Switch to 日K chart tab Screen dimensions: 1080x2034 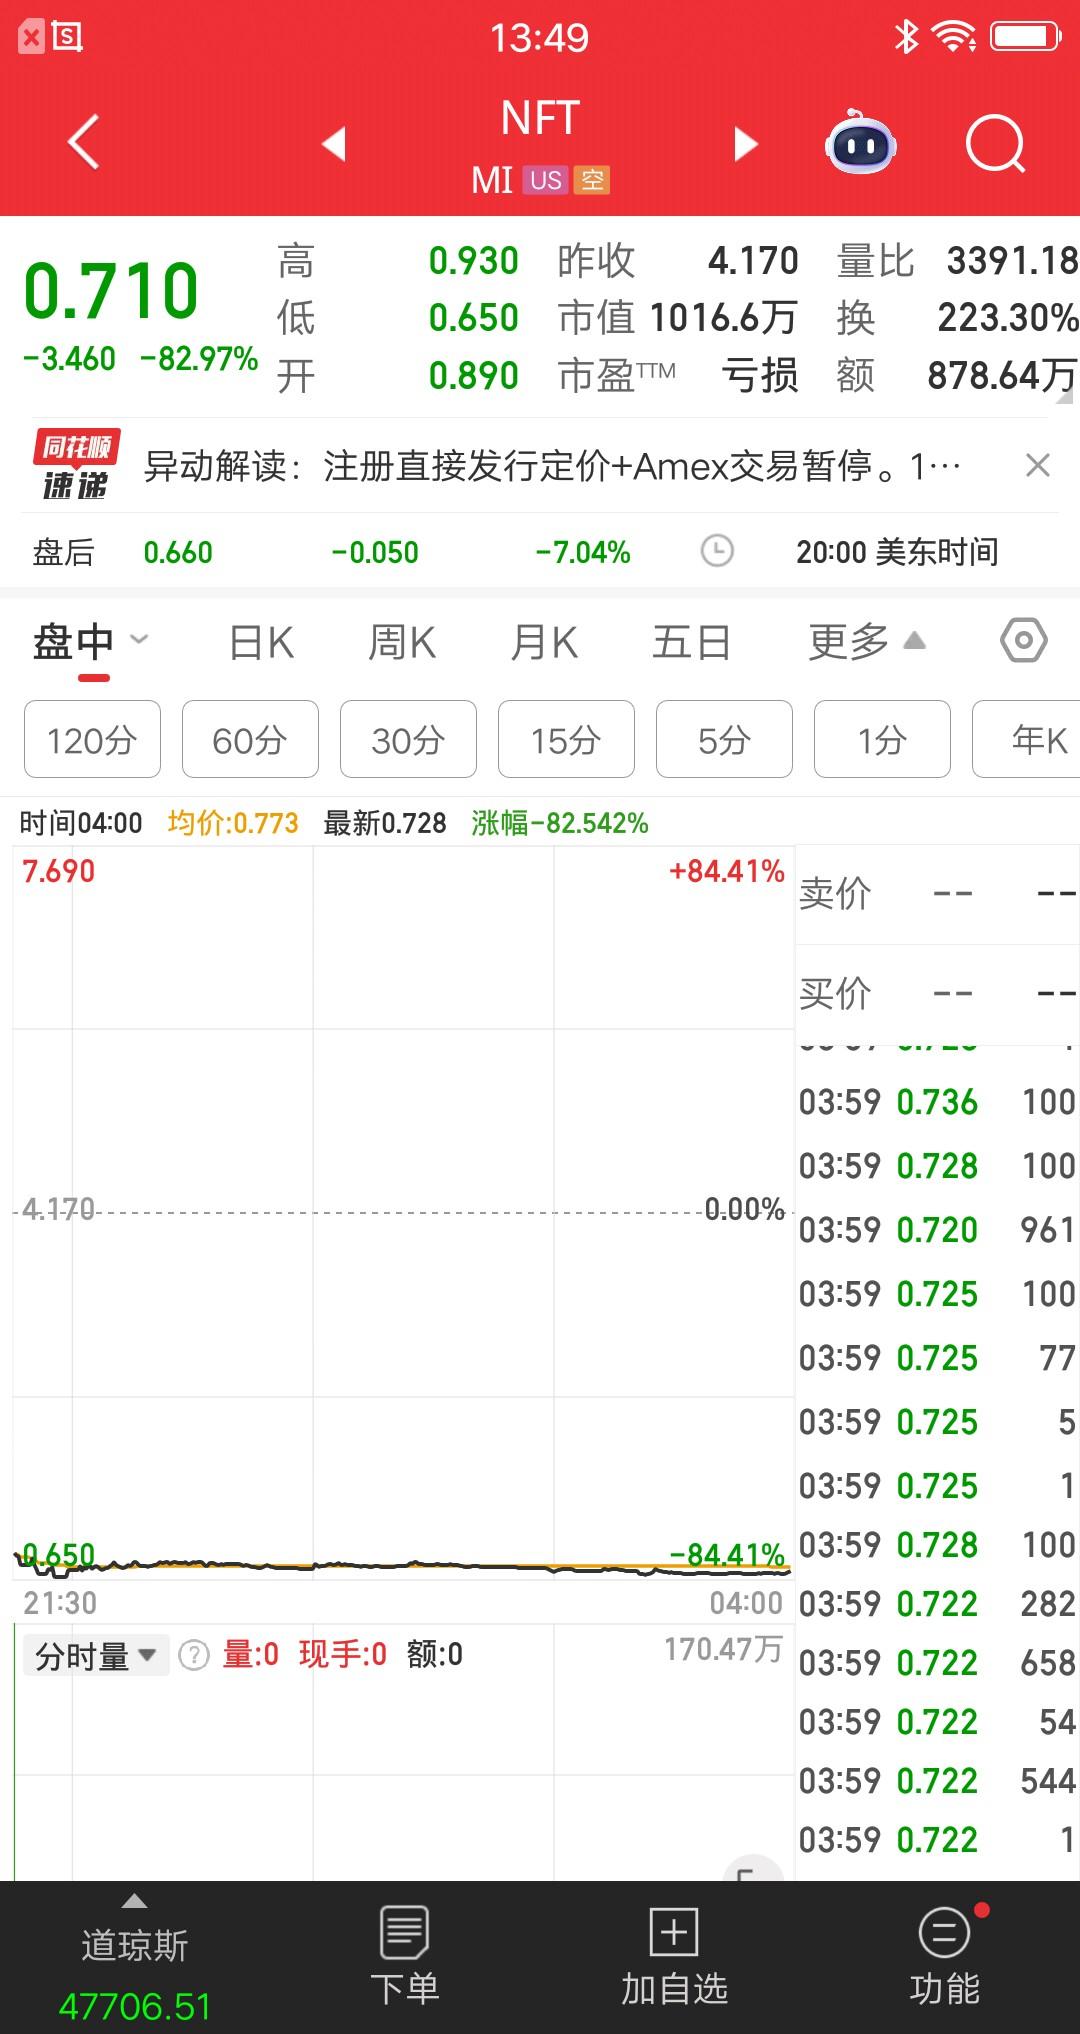pos(262,642)
